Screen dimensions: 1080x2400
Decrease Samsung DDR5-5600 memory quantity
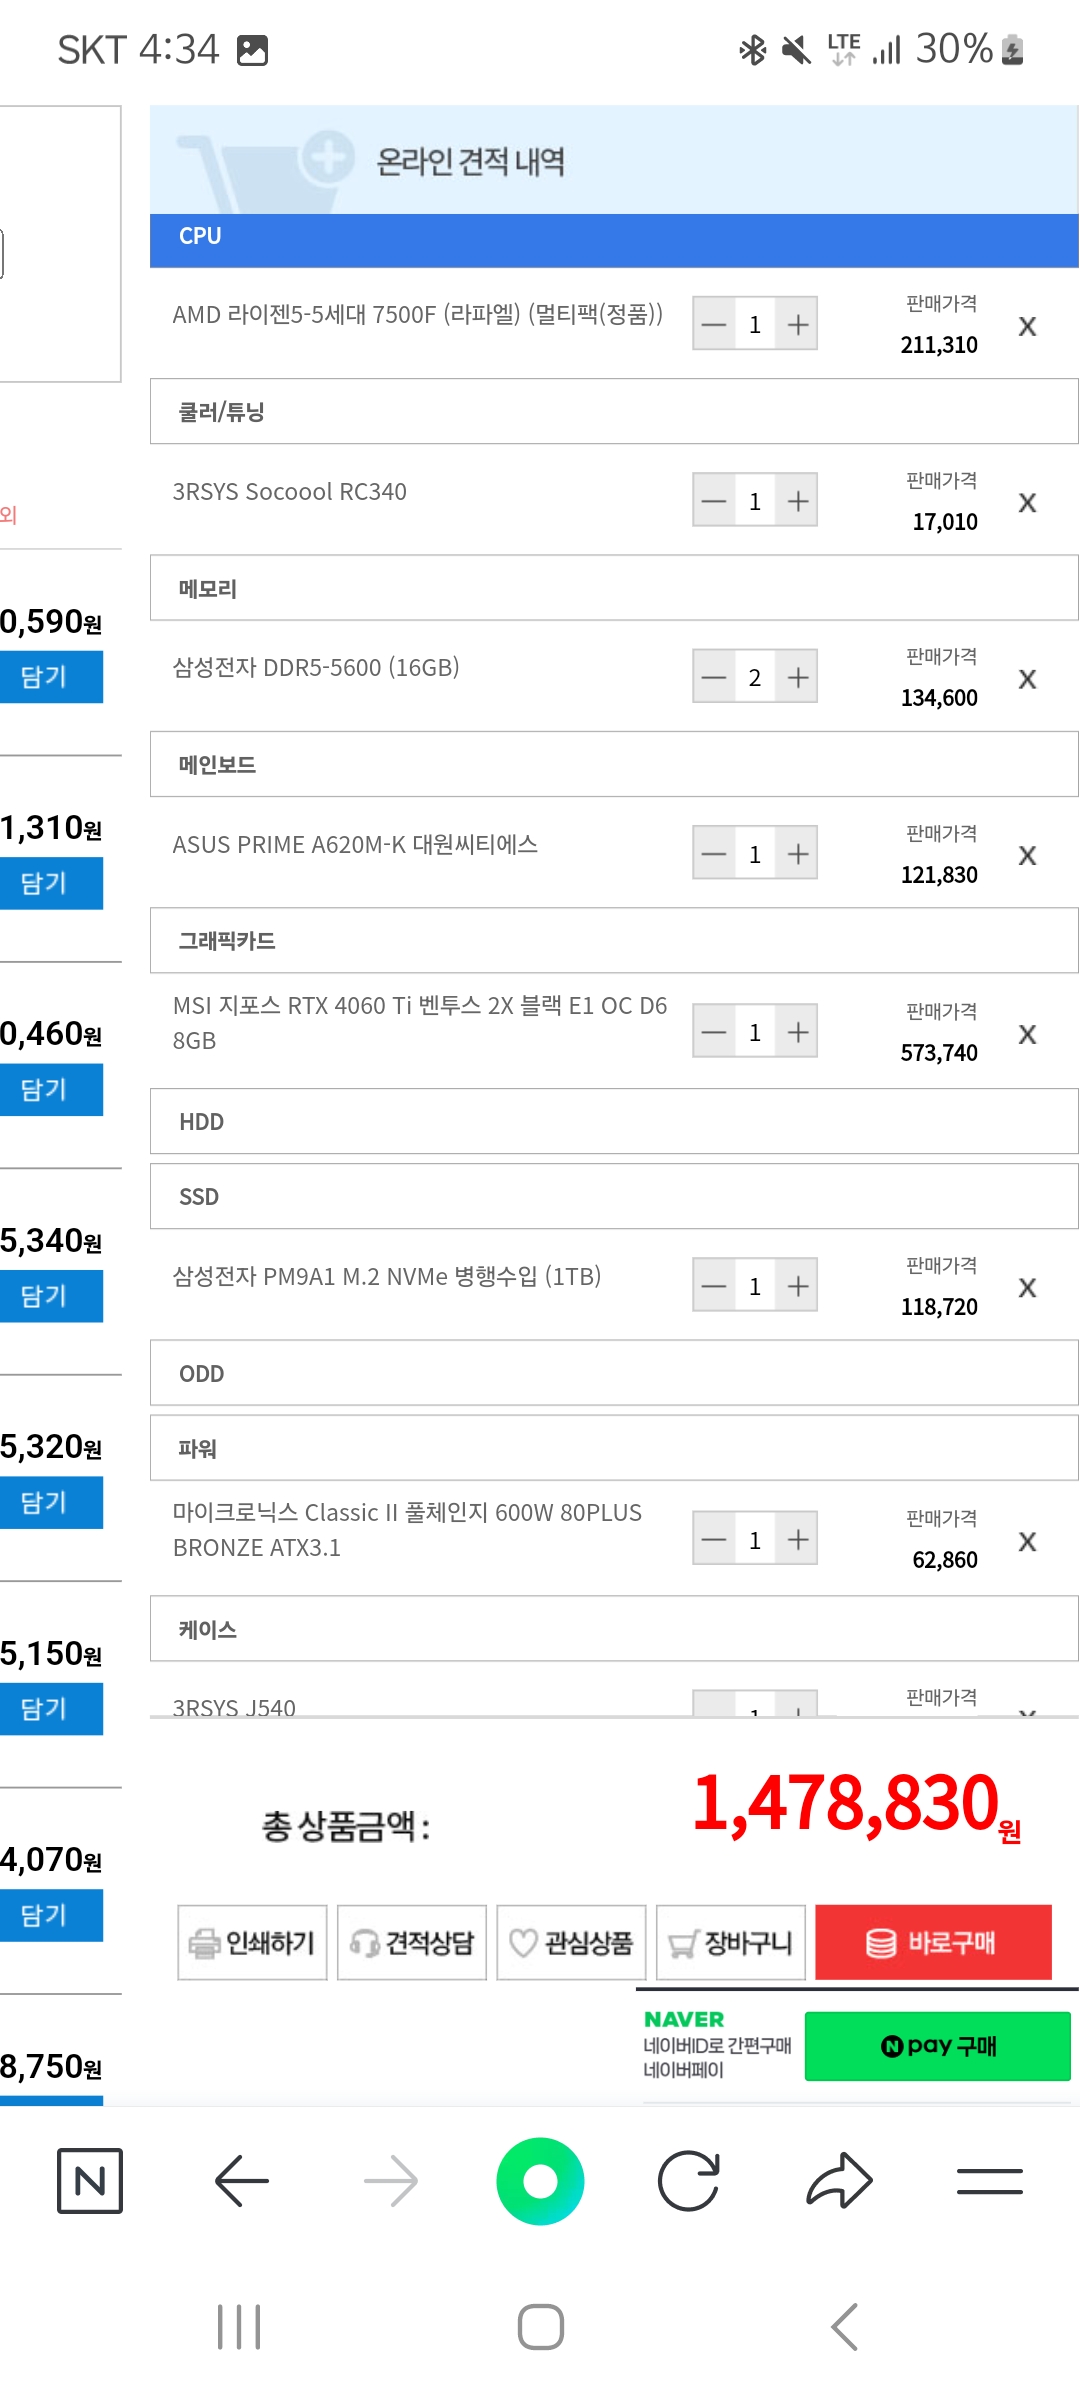[714, 677]
